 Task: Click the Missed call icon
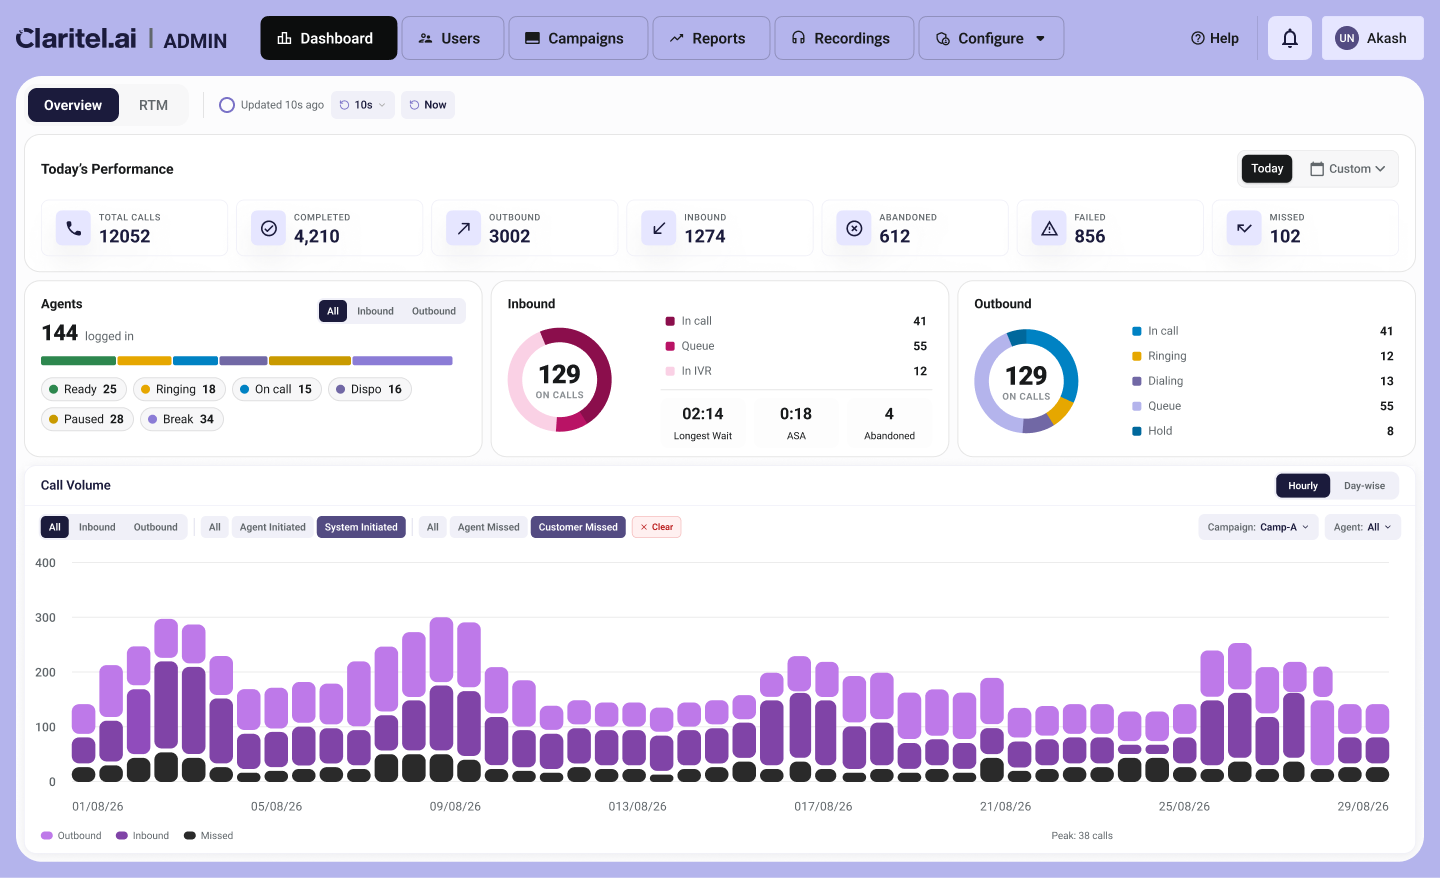pyautogui.click(x=1244, y=228)
